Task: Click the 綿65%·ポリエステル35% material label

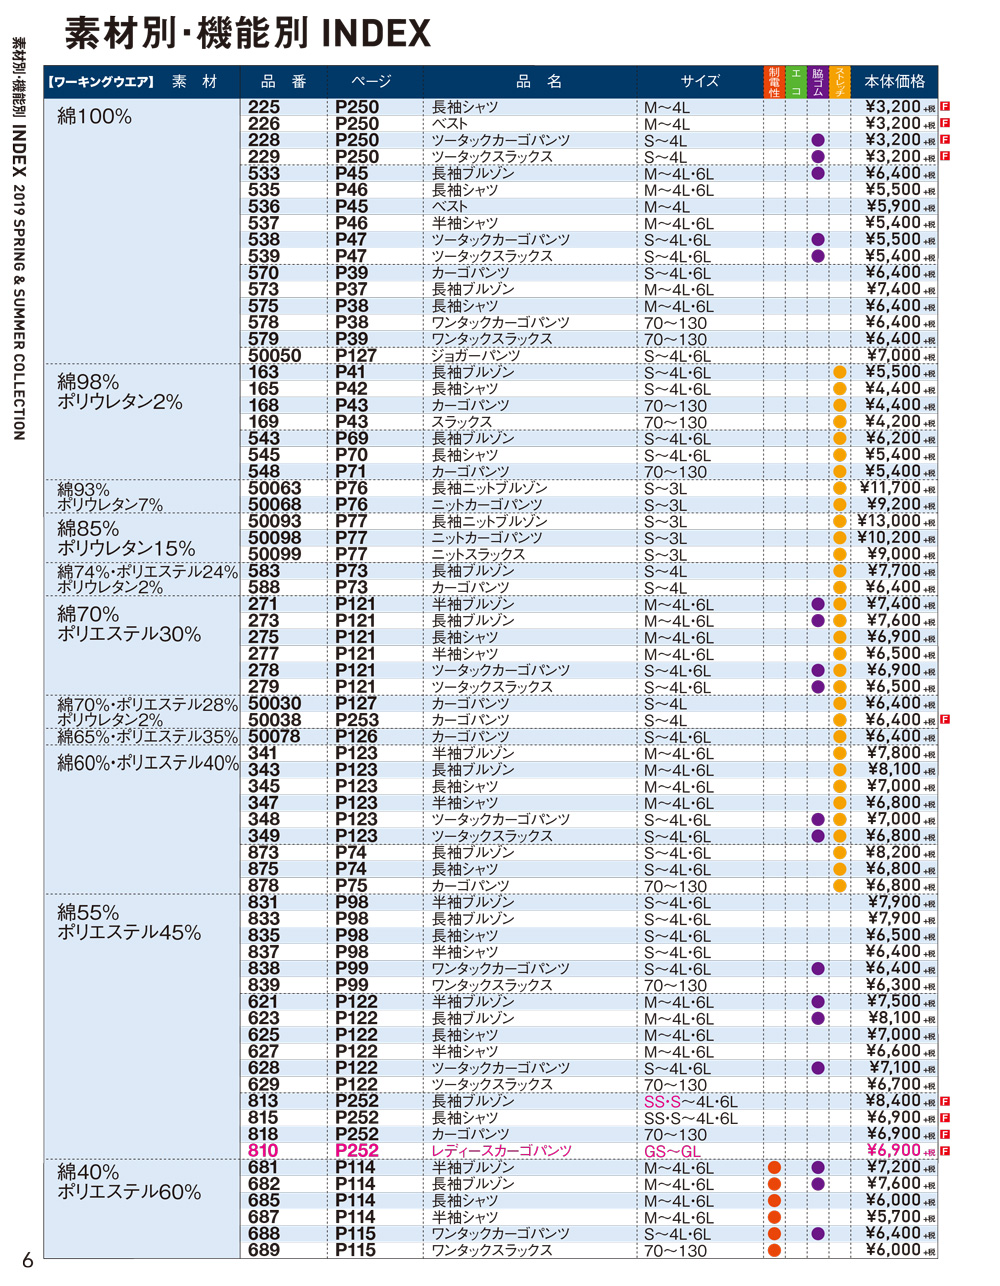Action: (x=148, y=737)
